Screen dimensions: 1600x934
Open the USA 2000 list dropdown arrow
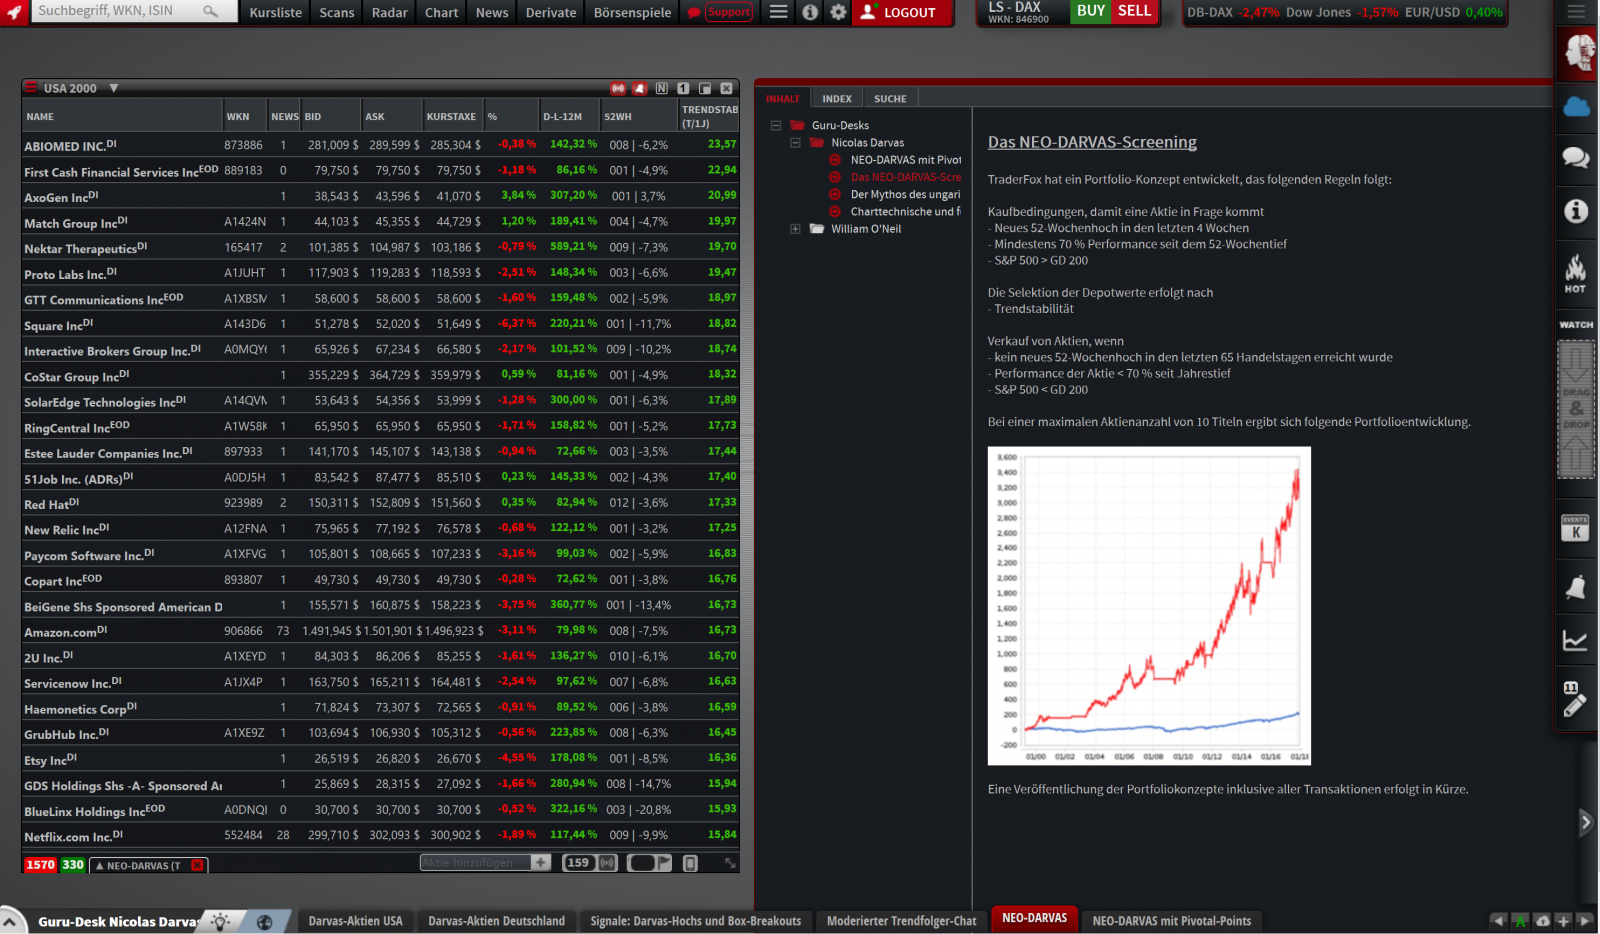[113, 88]
